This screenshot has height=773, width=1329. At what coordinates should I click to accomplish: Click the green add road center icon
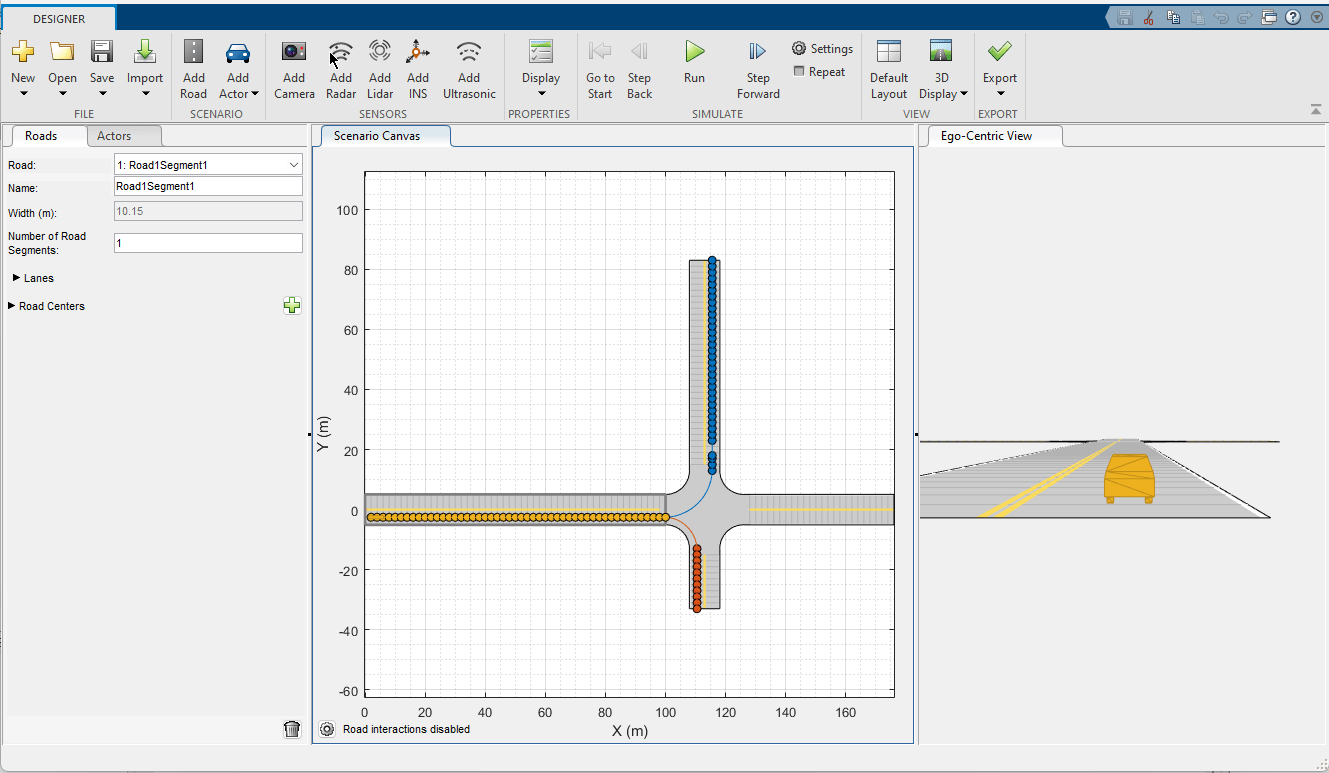pyautogui.click(x=292, y=306)
